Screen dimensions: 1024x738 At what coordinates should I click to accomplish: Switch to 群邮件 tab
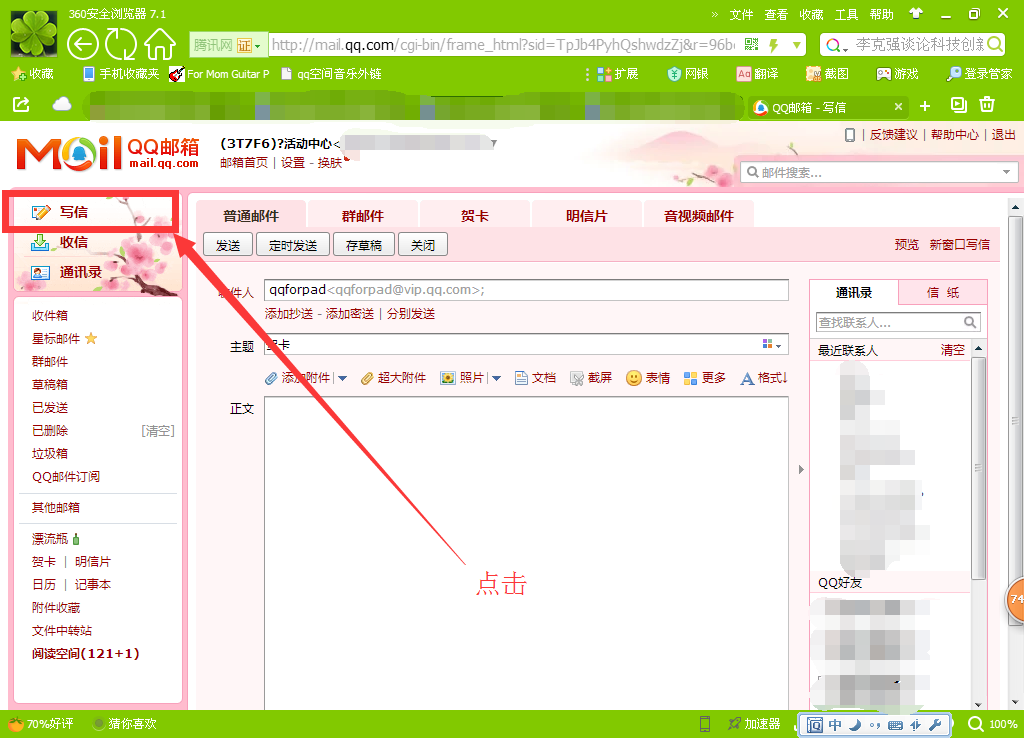362,216
